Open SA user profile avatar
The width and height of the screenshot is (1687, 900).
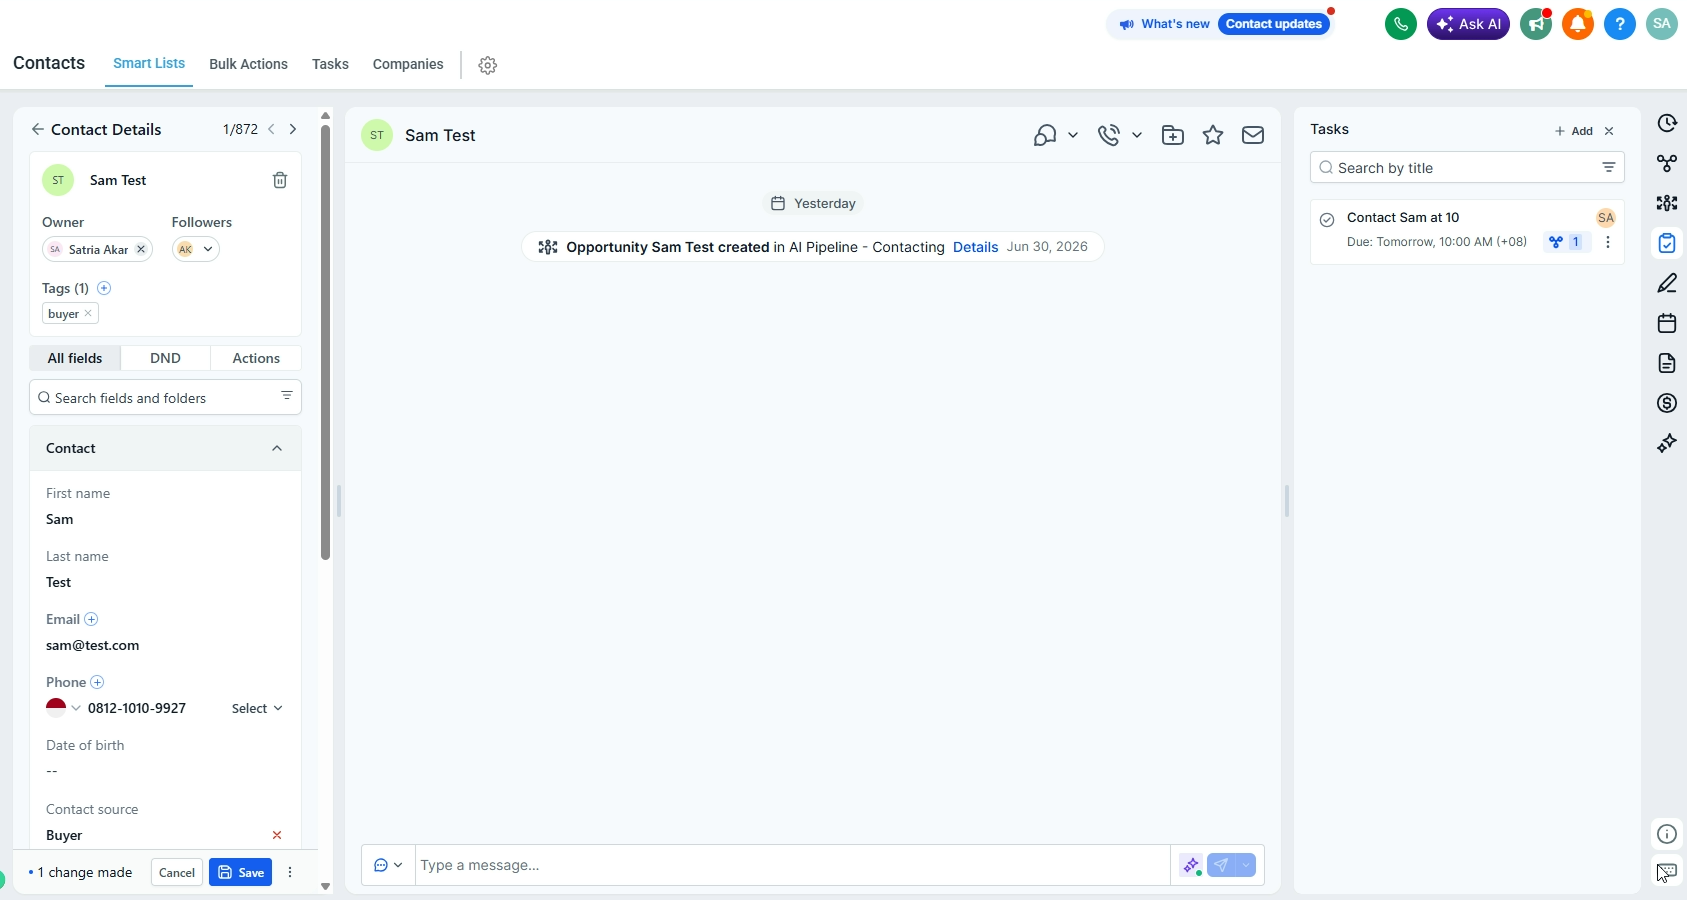[1662, 24]
